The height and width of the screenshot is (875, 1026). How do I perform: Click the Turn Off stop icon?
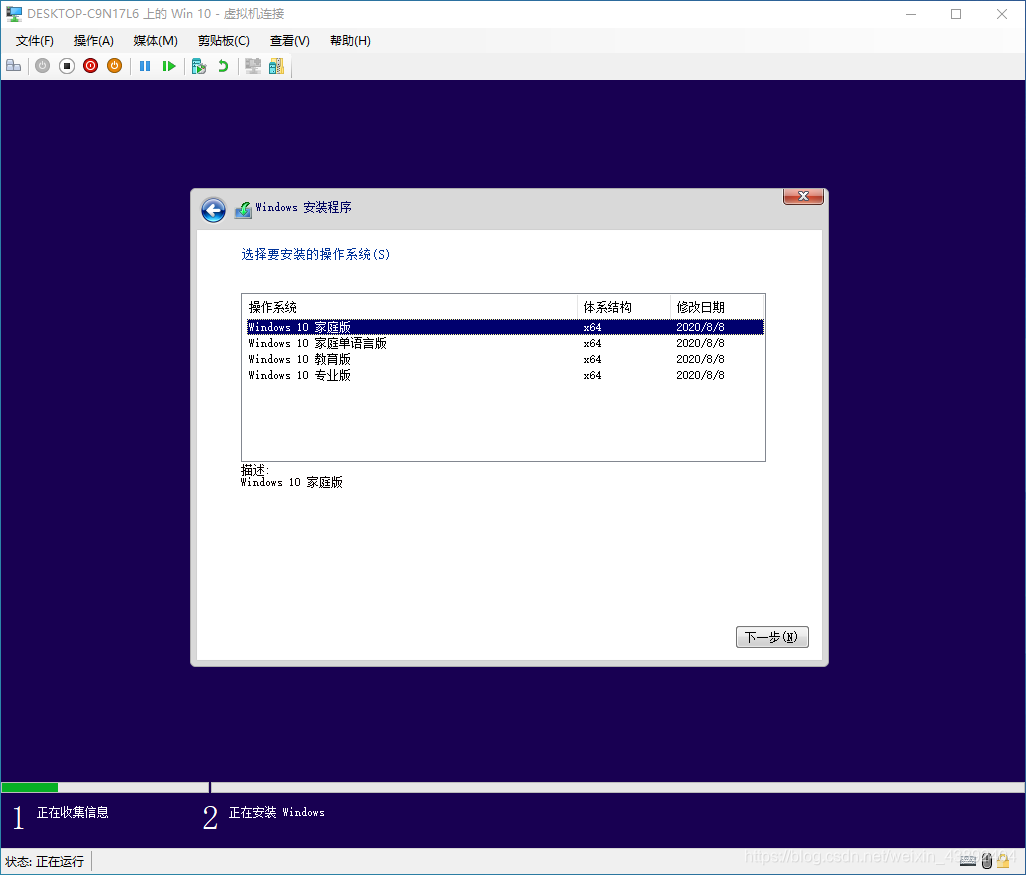coord(67,65)
